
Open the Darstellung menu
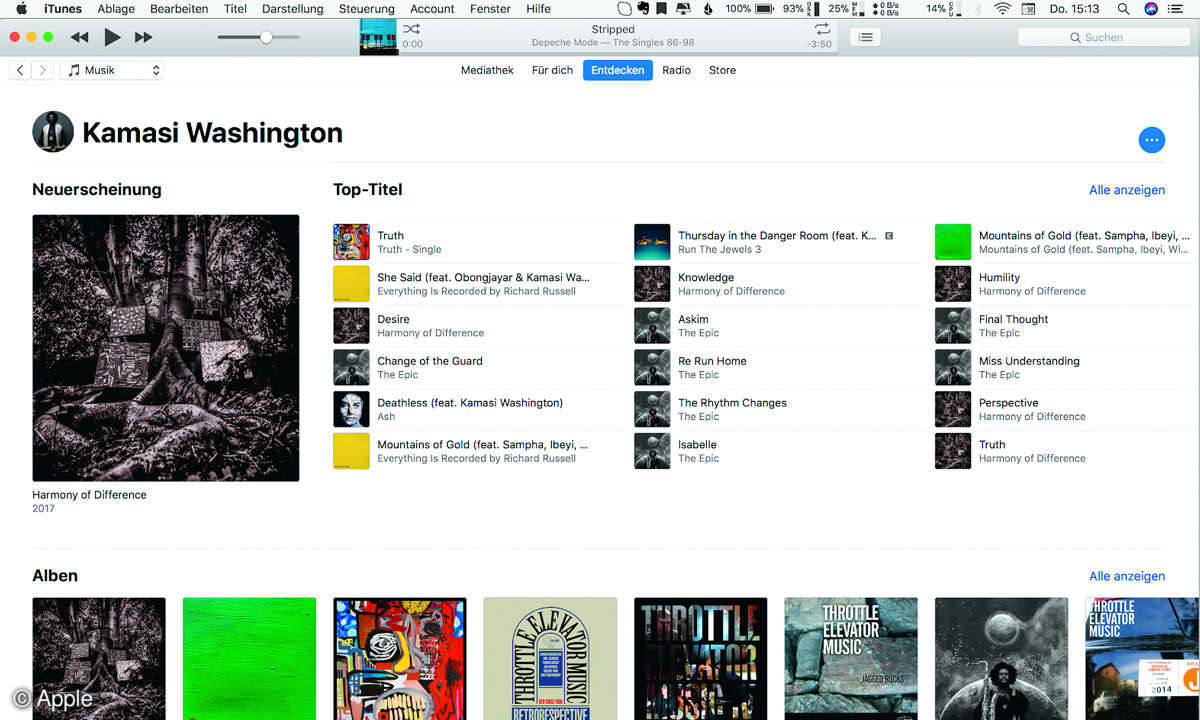click(293, 9)
